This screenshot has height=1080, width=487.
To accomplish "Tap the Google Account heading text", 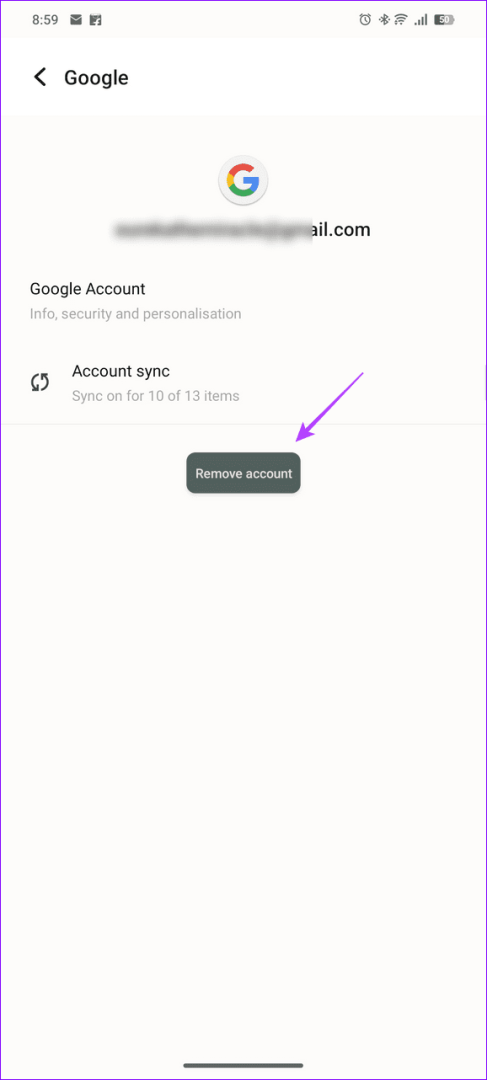I will point(87,289).
